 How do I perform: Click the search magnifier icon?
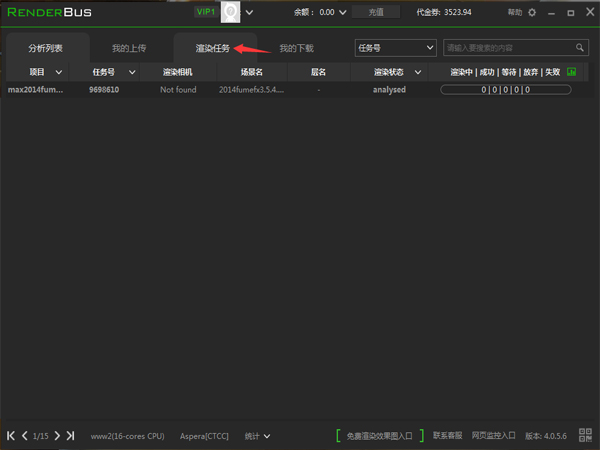(580, 48)
